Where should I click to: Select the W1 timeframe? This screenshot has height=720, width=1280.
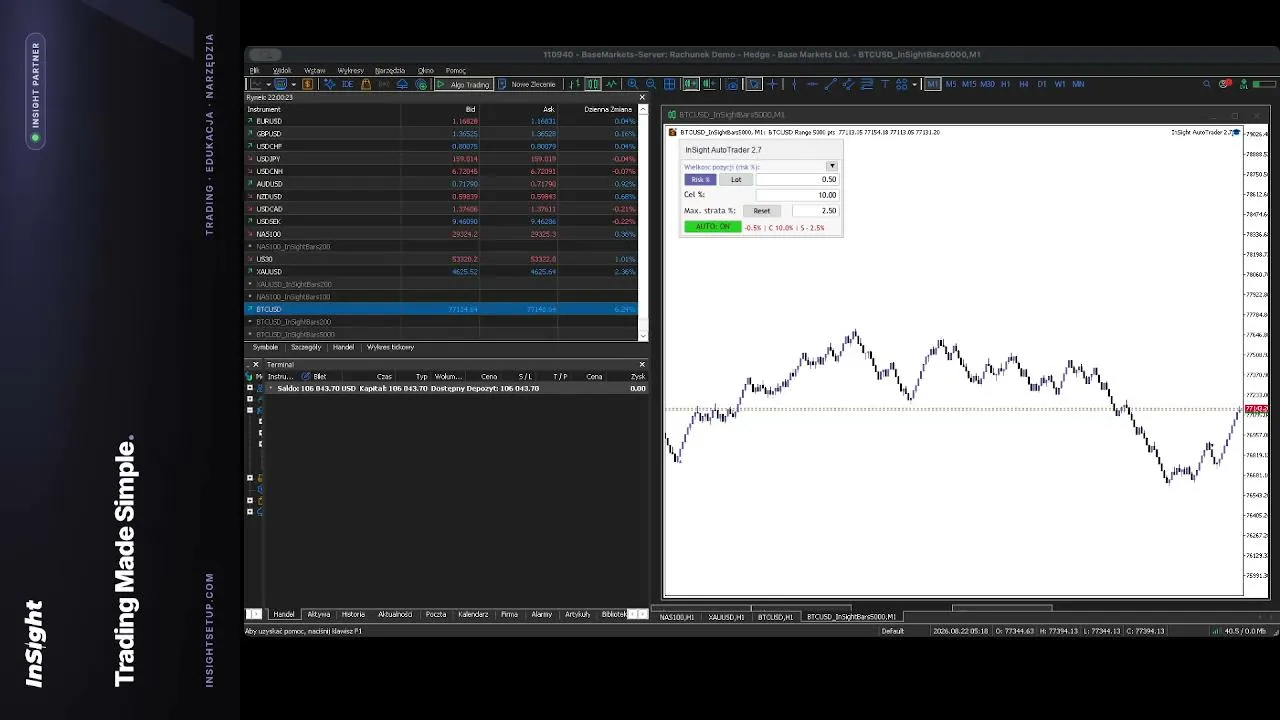pos(1060,84)
